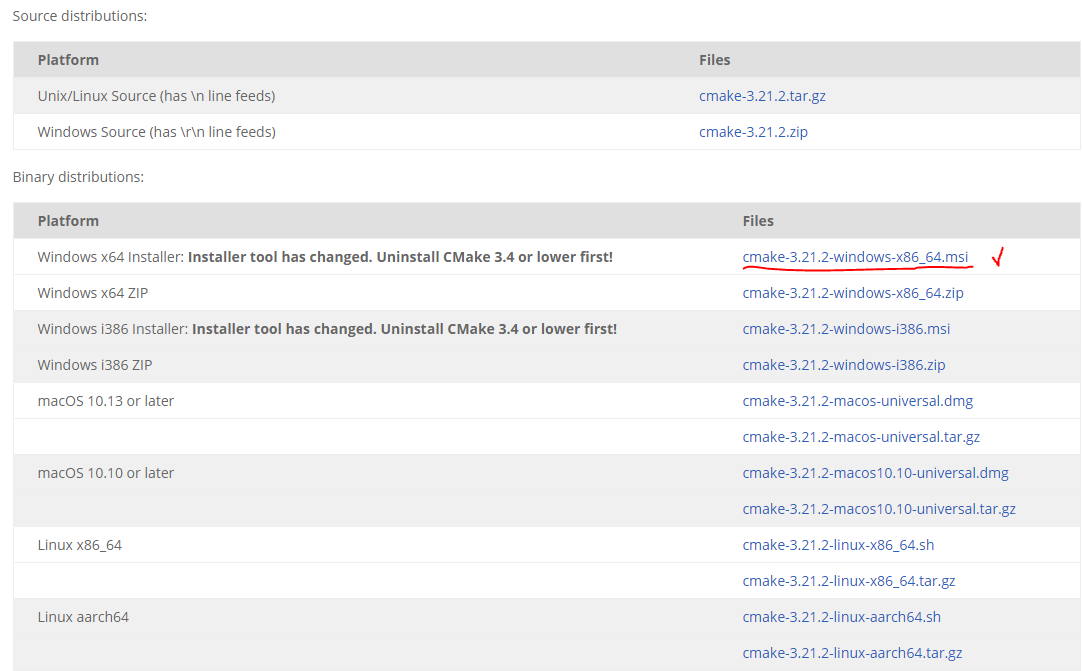Click the 'Binary distributions:' heading
The width and height of the screenshot is (1082, 671).
78,177
